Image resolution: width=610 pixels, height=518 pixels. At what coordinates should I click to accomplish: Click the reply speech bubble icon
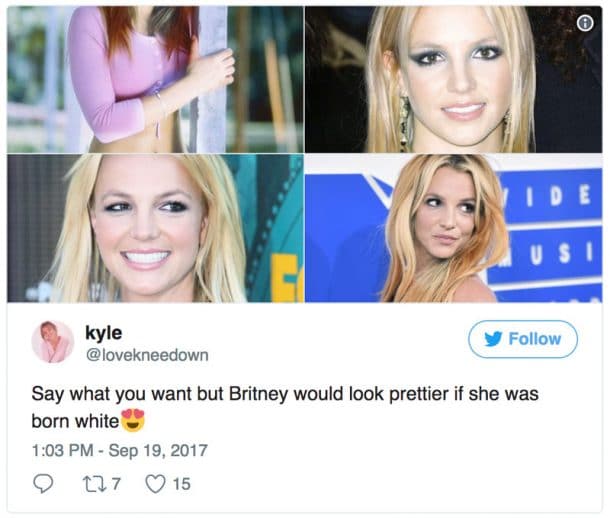(x=43, y=484)
